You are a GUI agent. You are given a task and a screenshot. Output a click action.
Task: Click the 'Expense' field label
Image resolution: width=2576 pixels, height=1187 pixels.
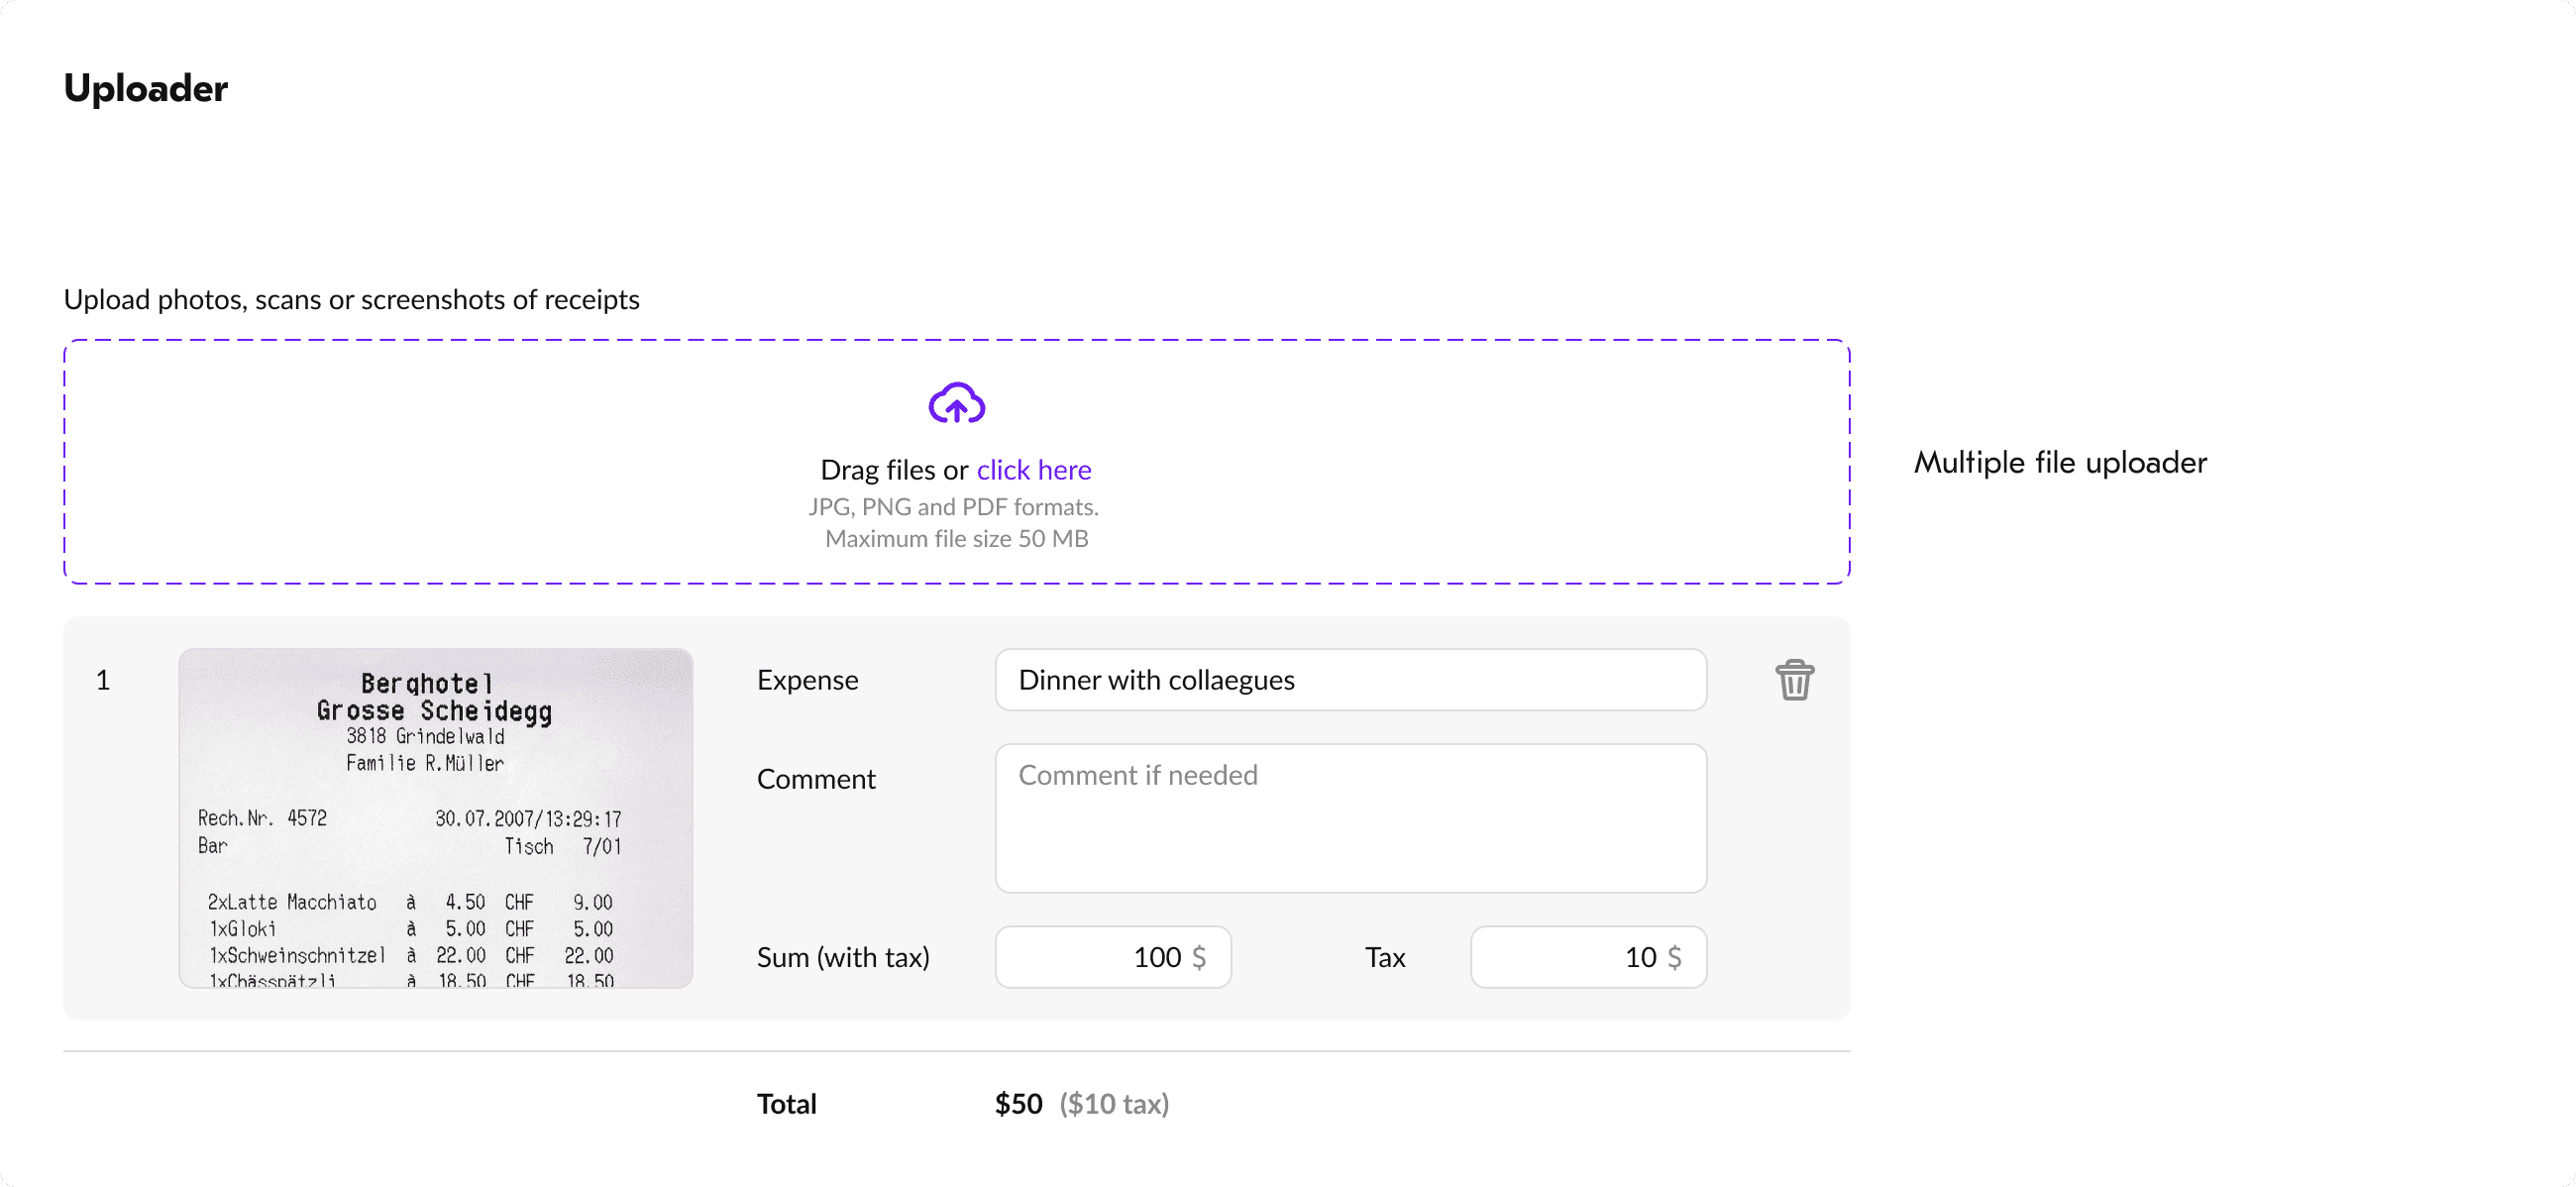807,680
